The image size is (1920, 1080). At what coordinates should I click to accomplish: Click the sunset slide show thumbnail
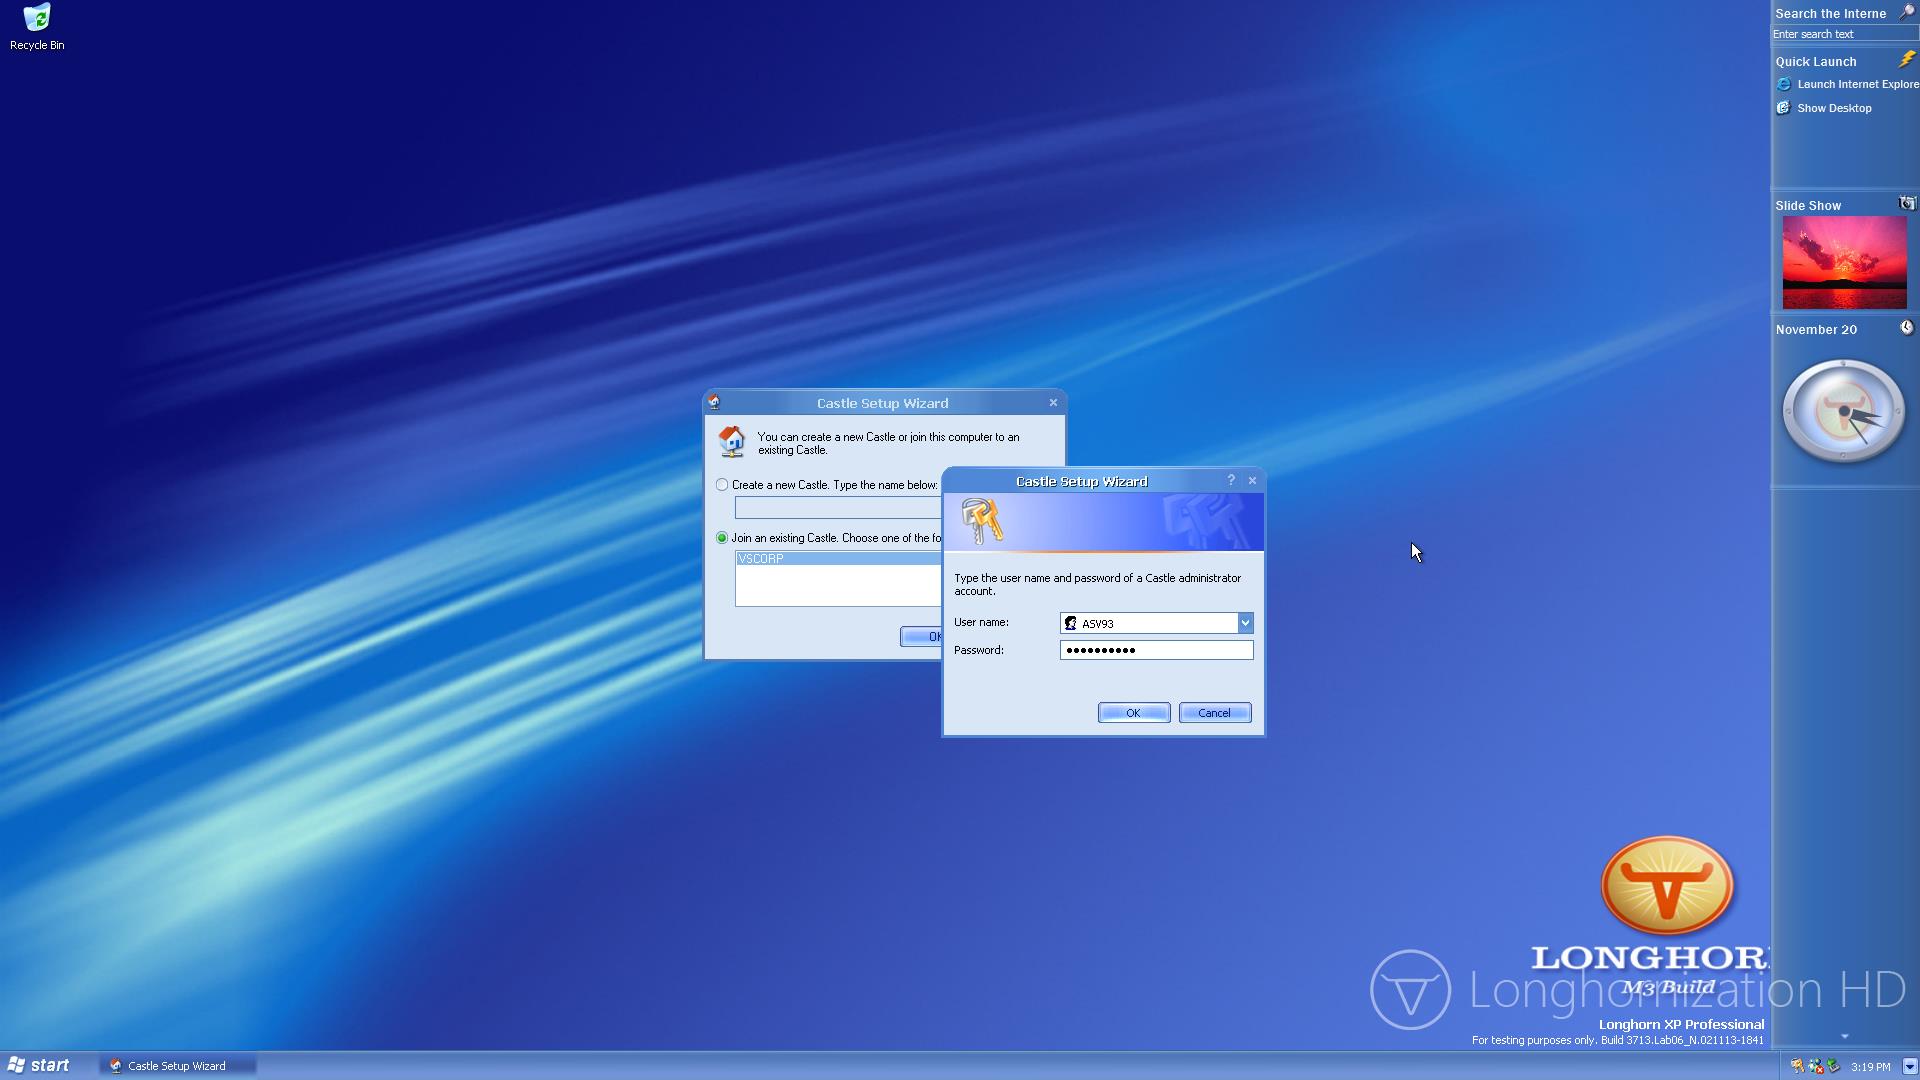click(x=1843, y=262)
